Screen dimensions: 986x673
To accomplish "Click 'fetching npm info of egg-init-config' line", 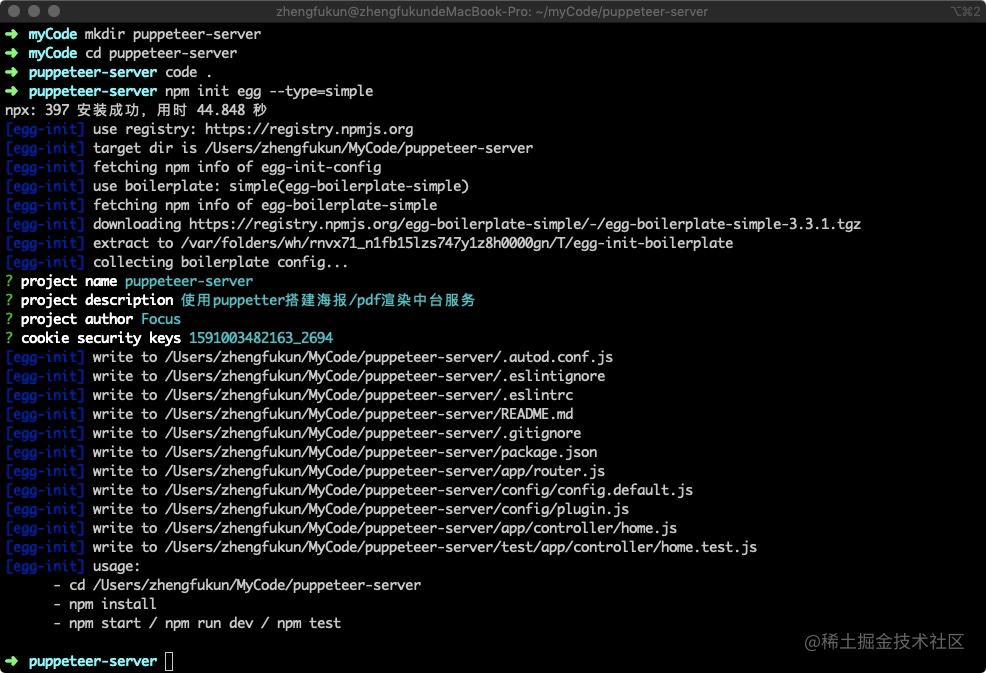I will click(193, 167).
